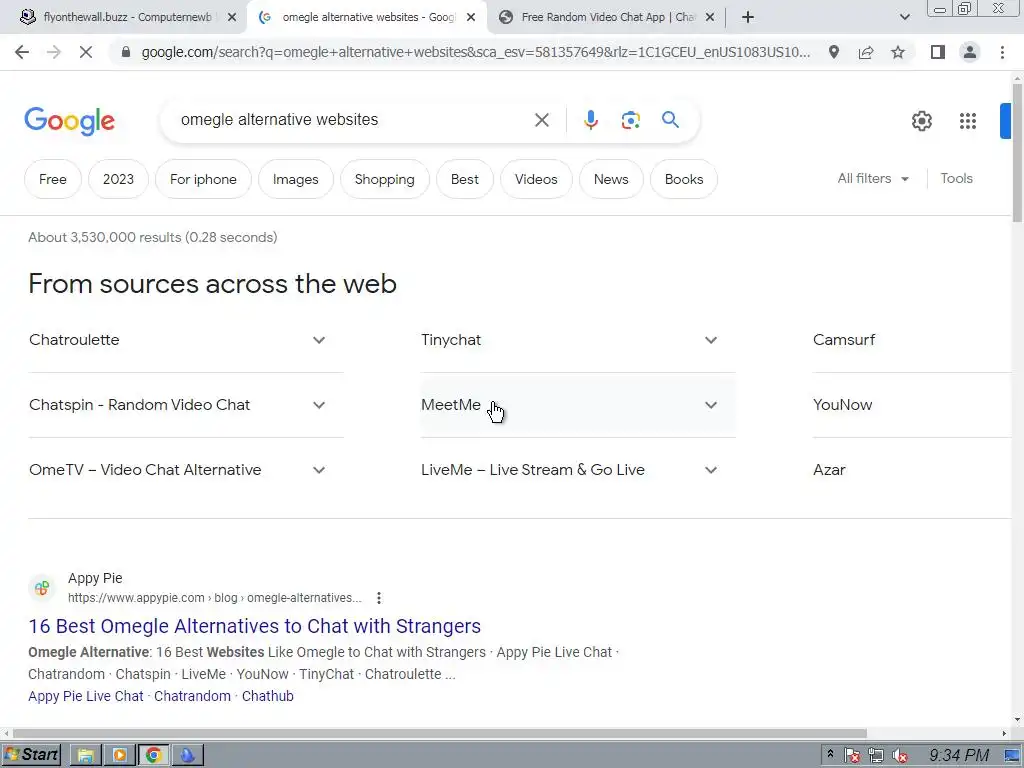The image size is (1024, 768).
Task: Open Google quick settings gear
Action: (x=921, y=121)
